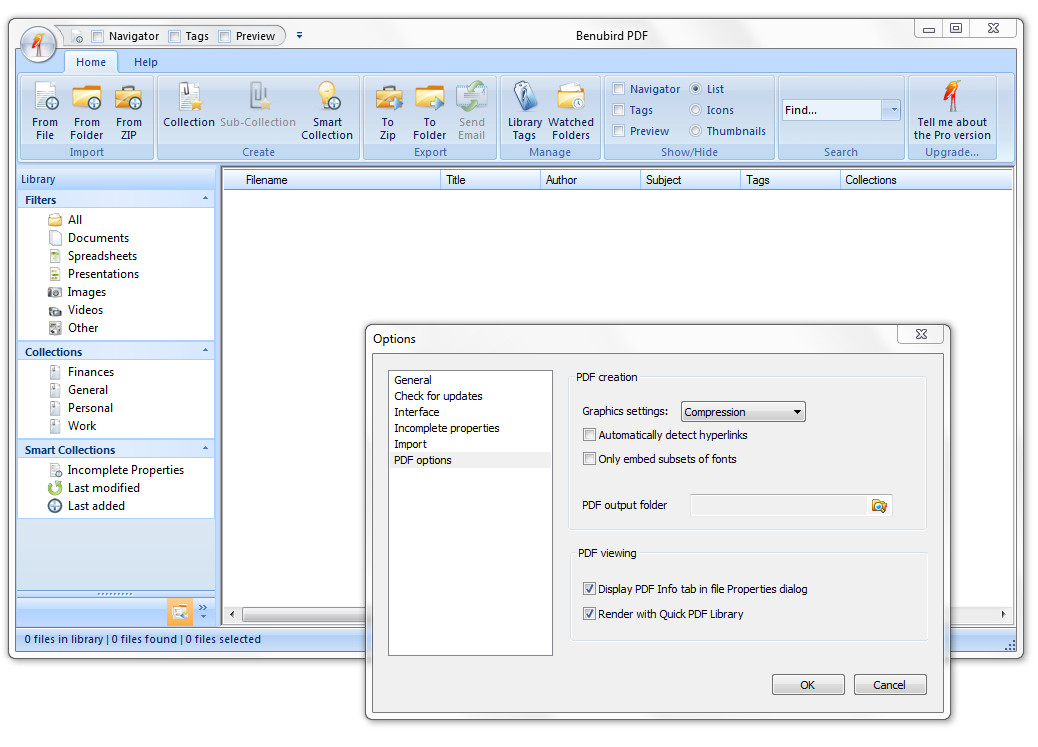Select PDF options in Options list
Image resolution: width=1038 pixels, height=747 pixels.
471,460
